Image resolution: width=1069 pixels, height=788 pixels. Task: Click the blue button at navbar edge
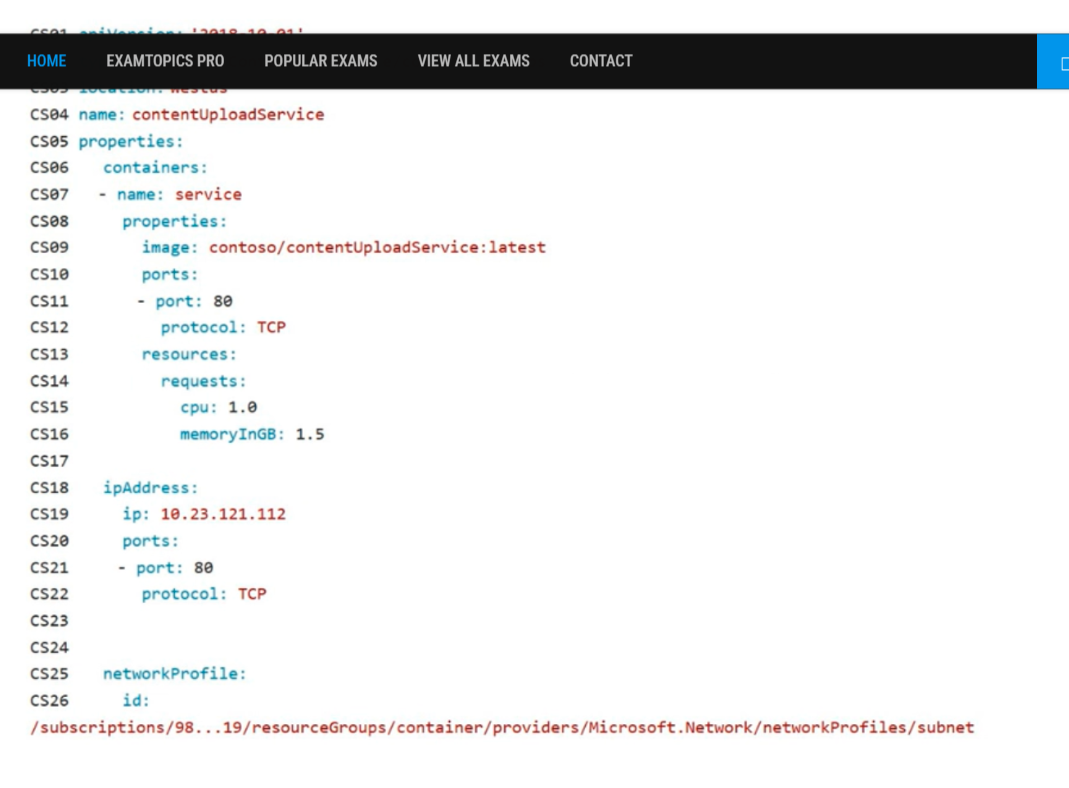pos(1053,61)
